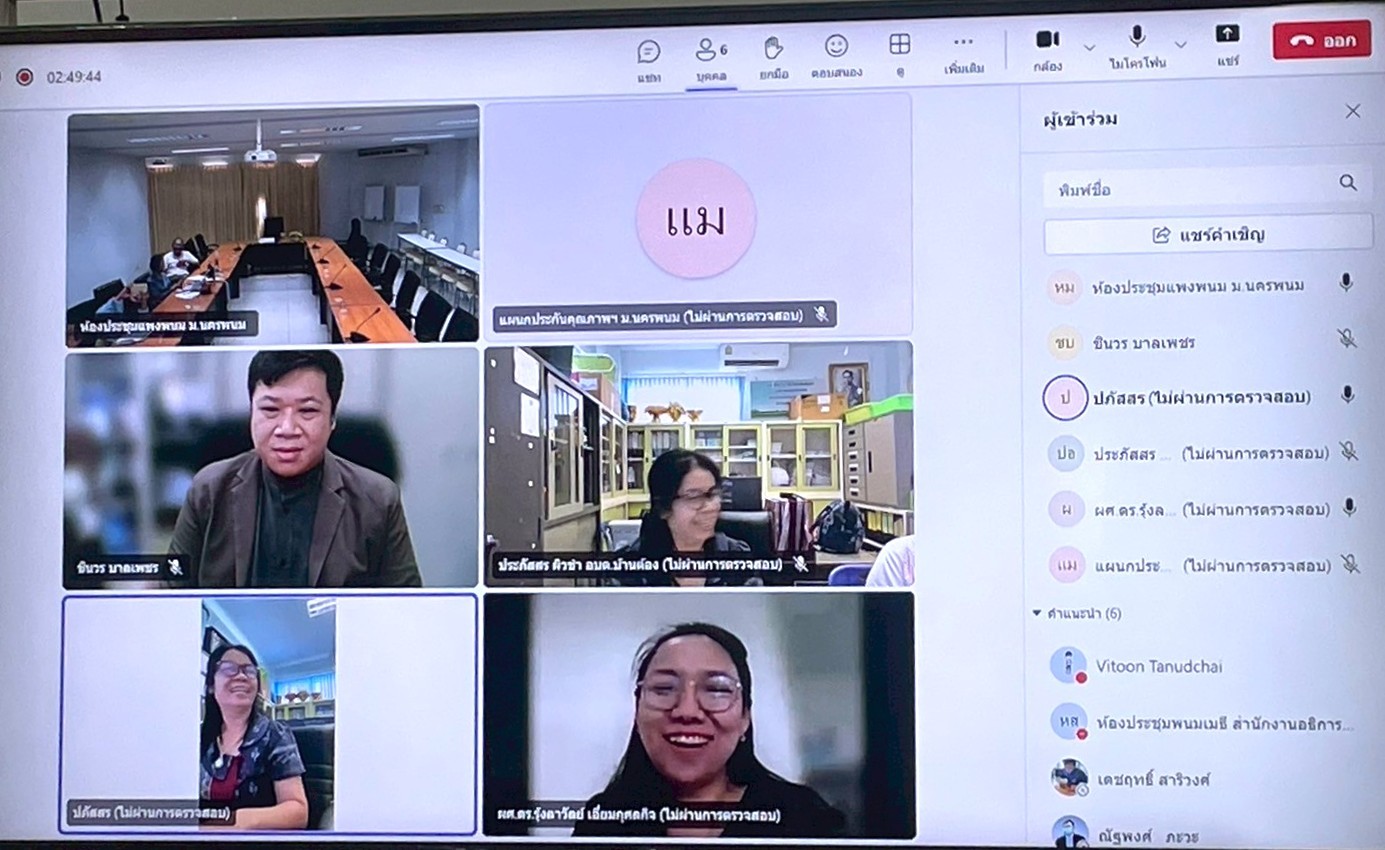Toggle the microphone (ไมโครโฟน) mute
The width and height of the screenshot is (1385, 850).
(x=1137, y=38)
